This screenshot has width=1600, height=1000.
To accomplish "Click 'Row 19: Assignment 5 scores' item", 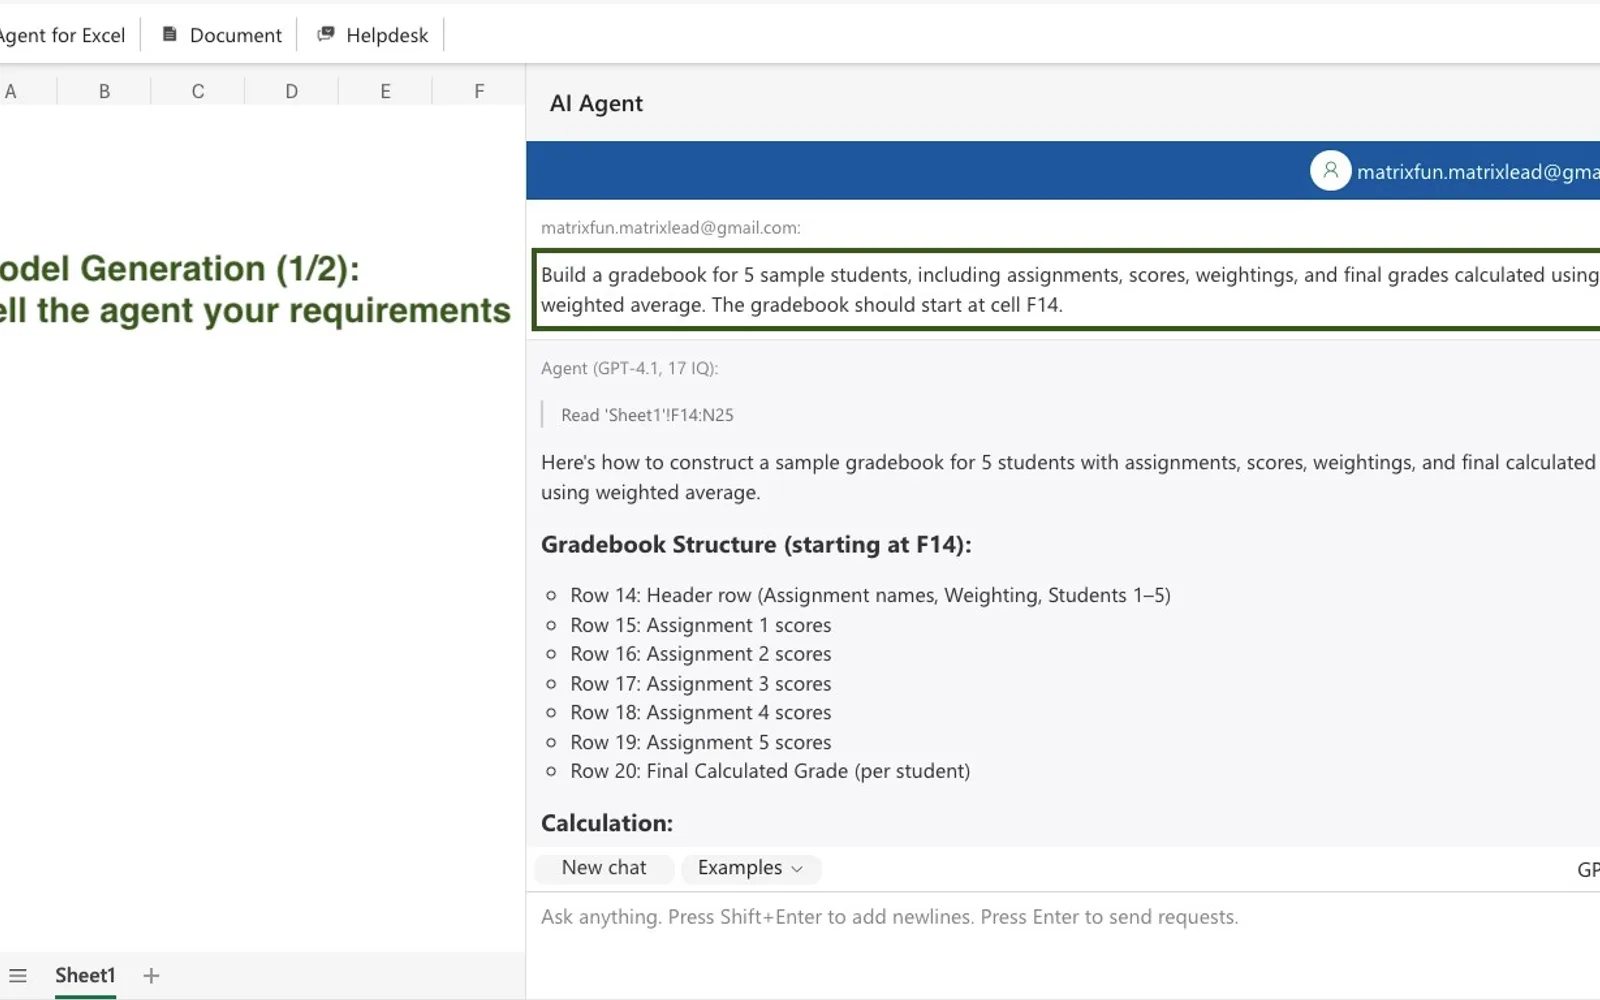I will point(700,743).
